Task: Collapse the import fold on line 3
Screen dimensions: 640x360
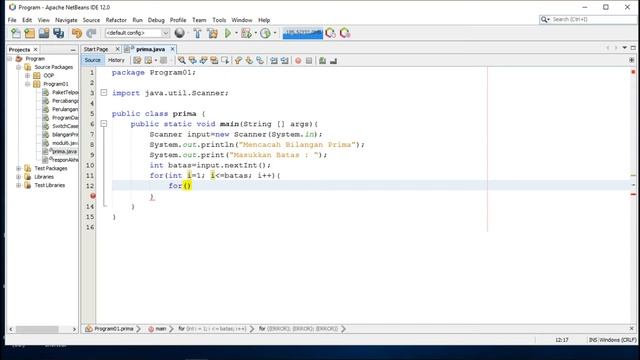Action: pos(104,93)
